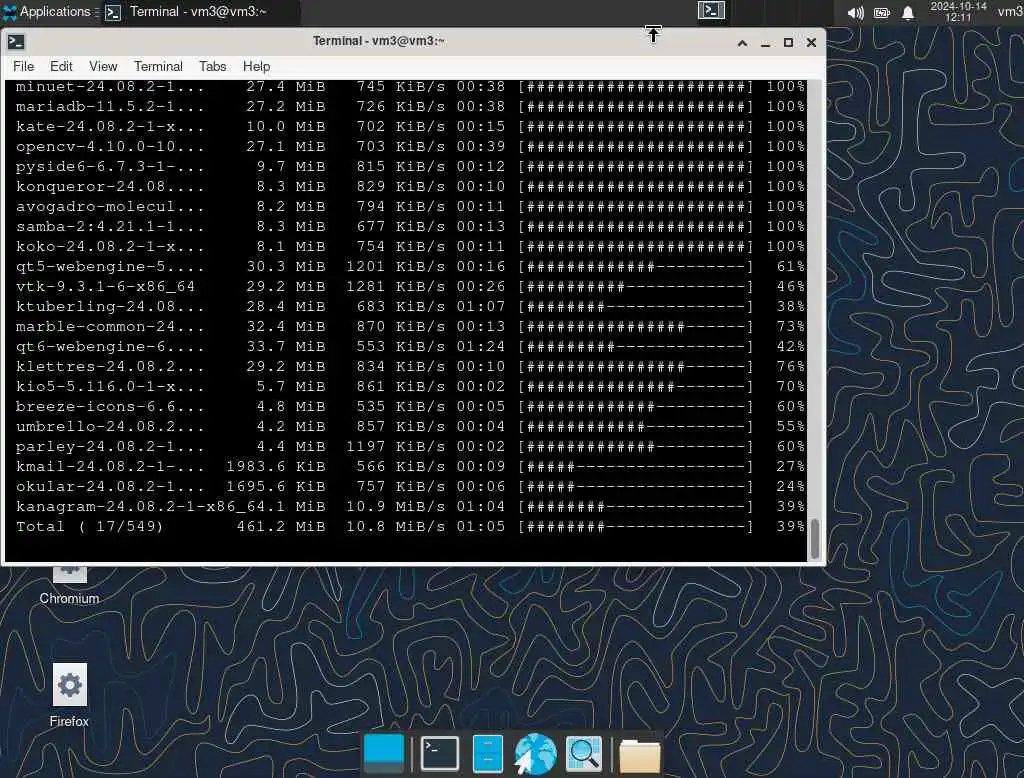Close the Terminal window
This screenshot has height=778, width=1024.
coord(811,42)
